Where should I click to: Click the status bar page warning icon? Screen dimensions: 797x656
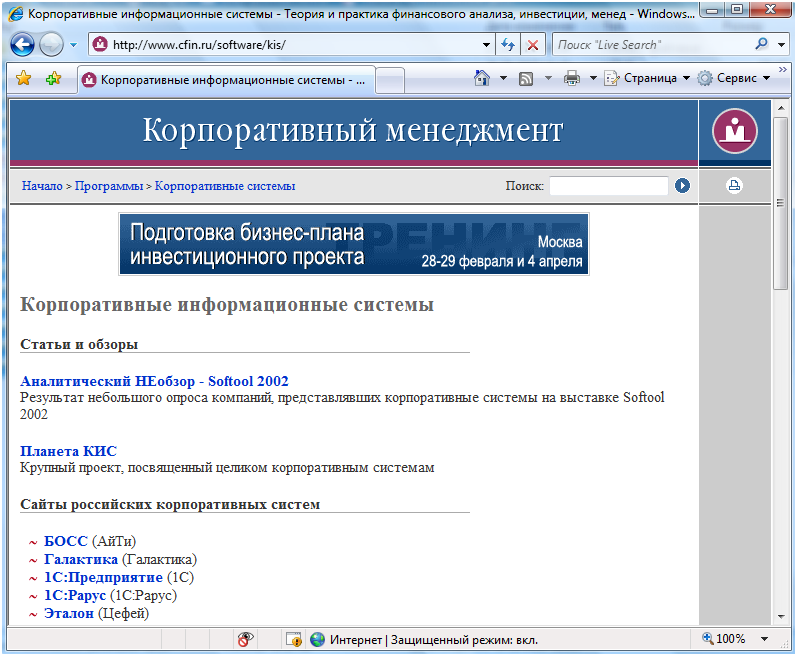[x=294, y=639]
